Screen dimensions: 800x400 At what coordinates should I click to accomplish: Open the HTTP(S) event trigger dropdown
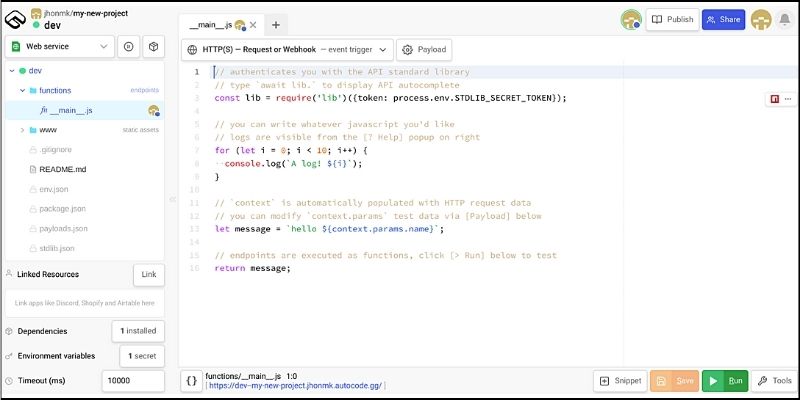point(287,49)
